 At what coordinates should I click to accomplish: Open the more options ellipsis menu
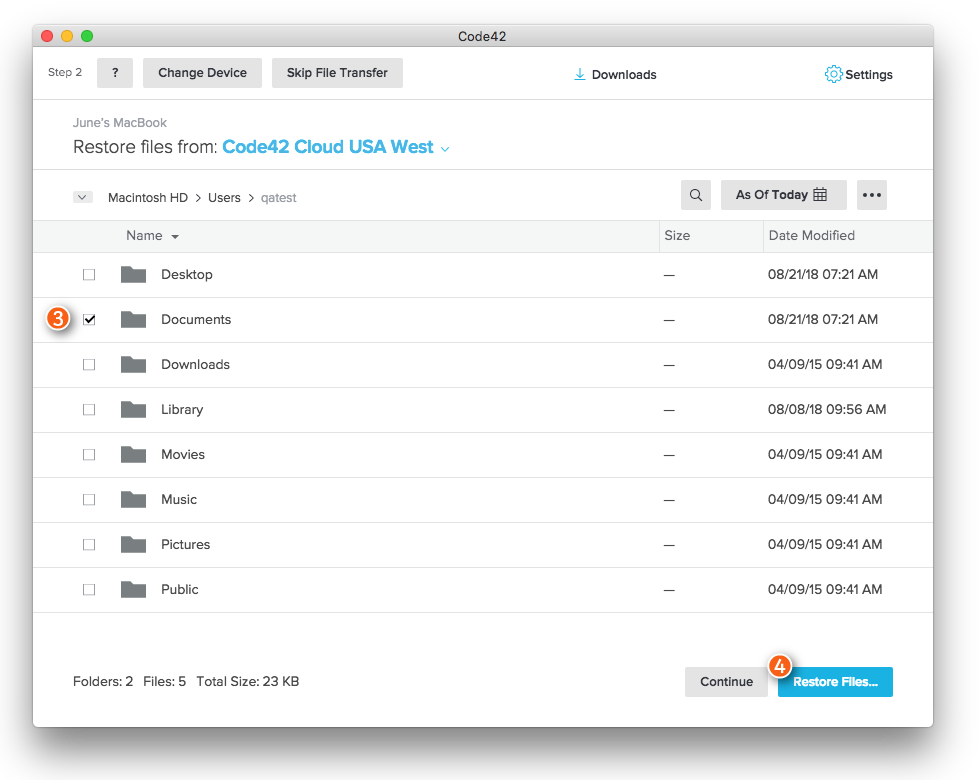pyautogui.click(x=870, y=195)
